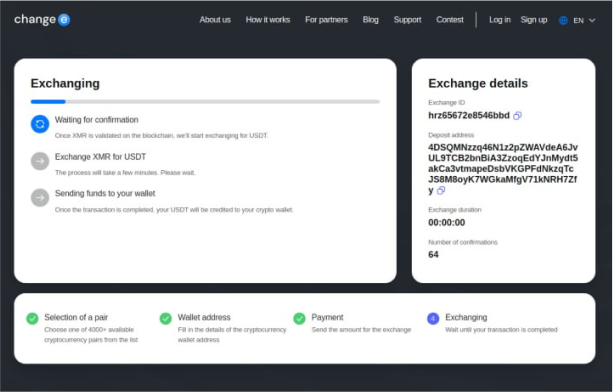Open the Support page

click(407, 20)
